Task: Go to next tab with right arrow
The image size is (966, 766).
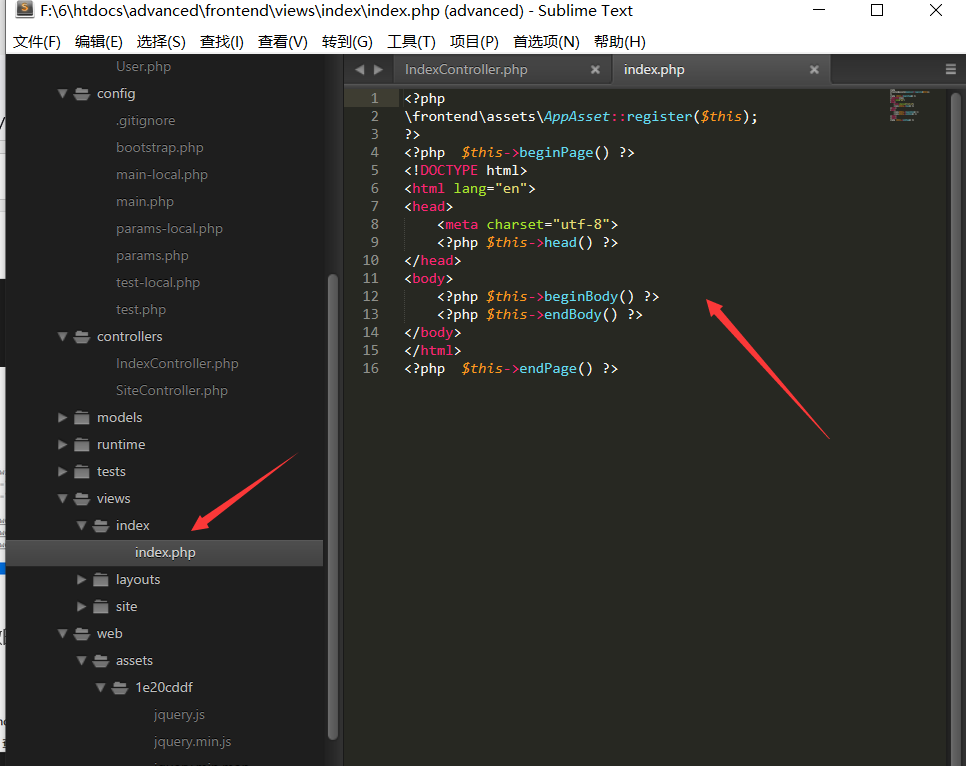Action: (378, 70)
